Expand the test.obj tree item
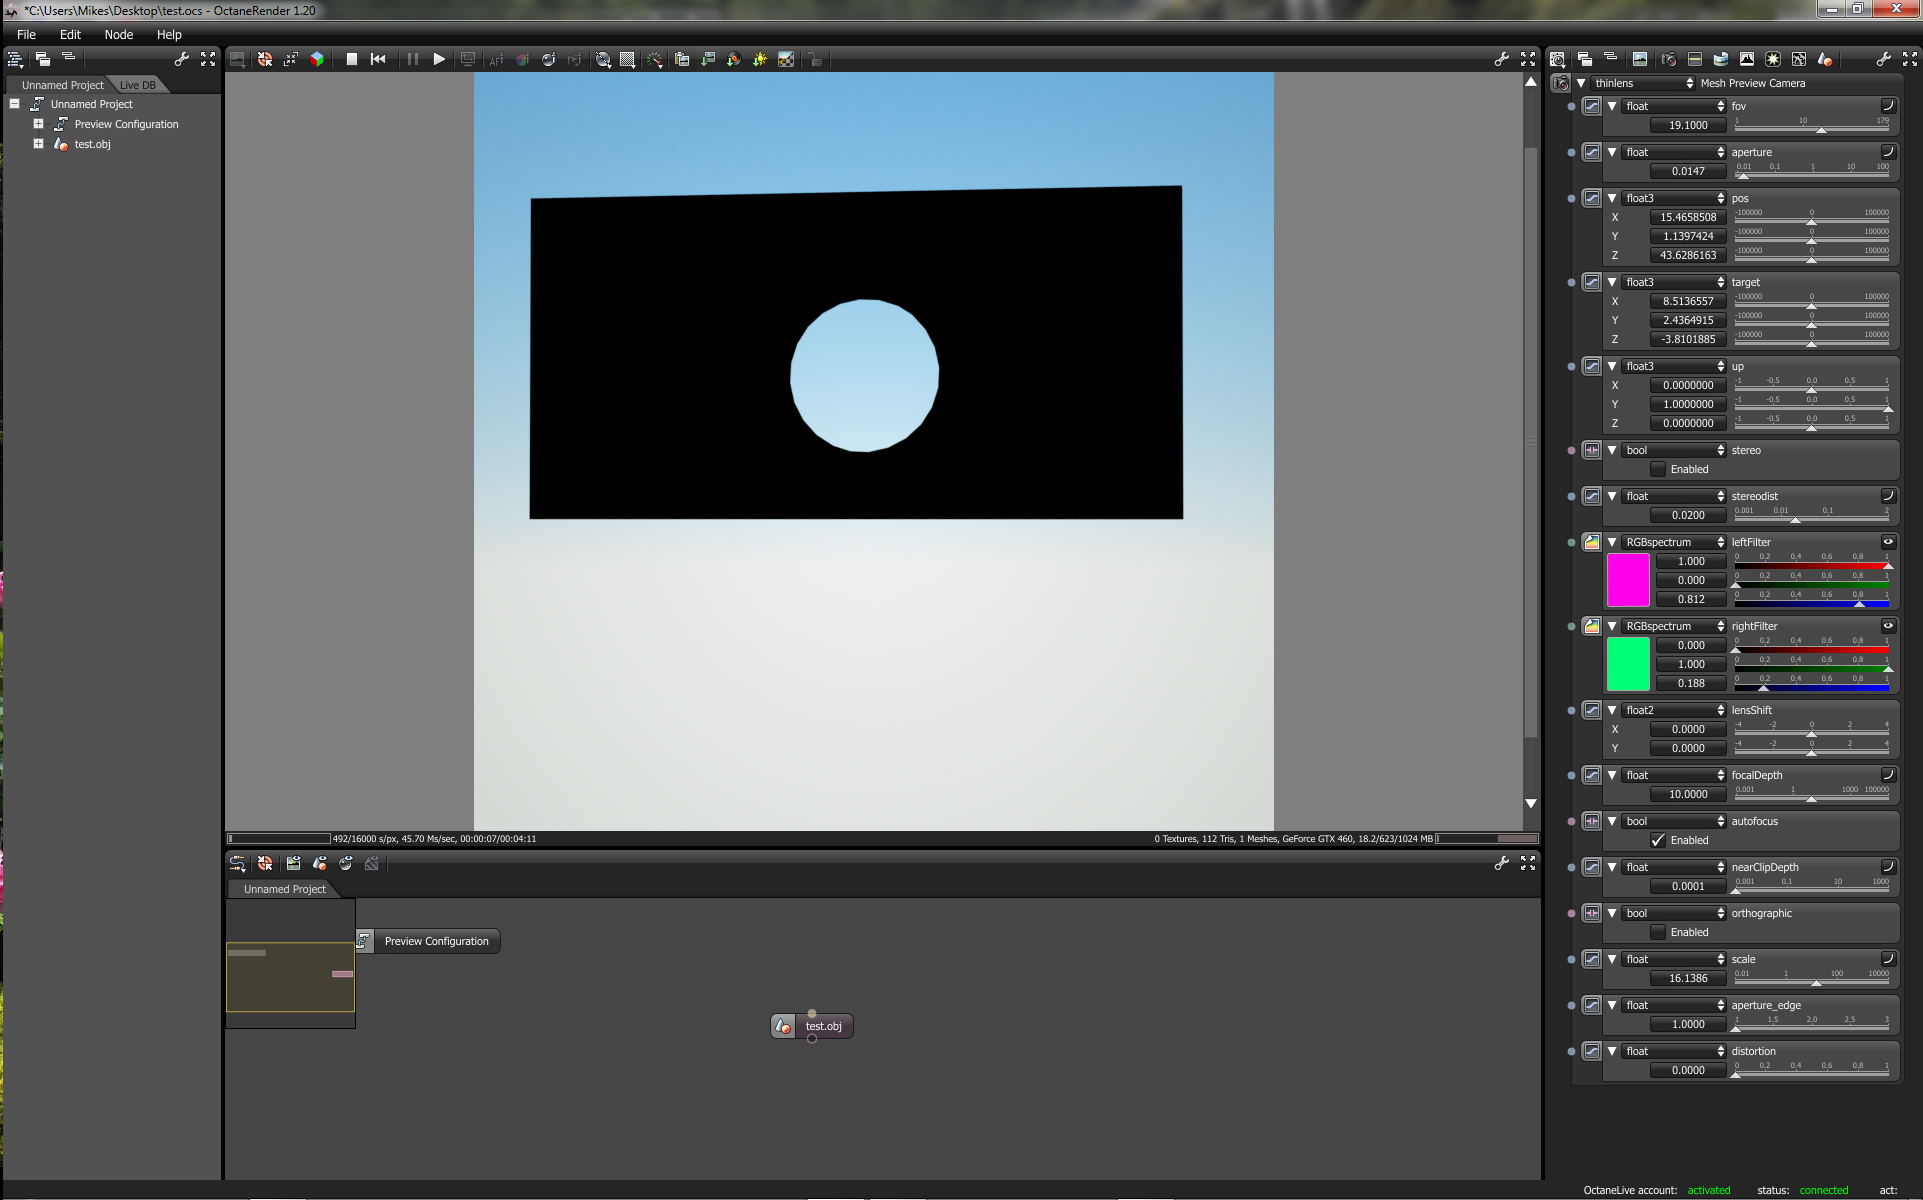Viewport: 1923px width, 1200px height. coord(38,144)
